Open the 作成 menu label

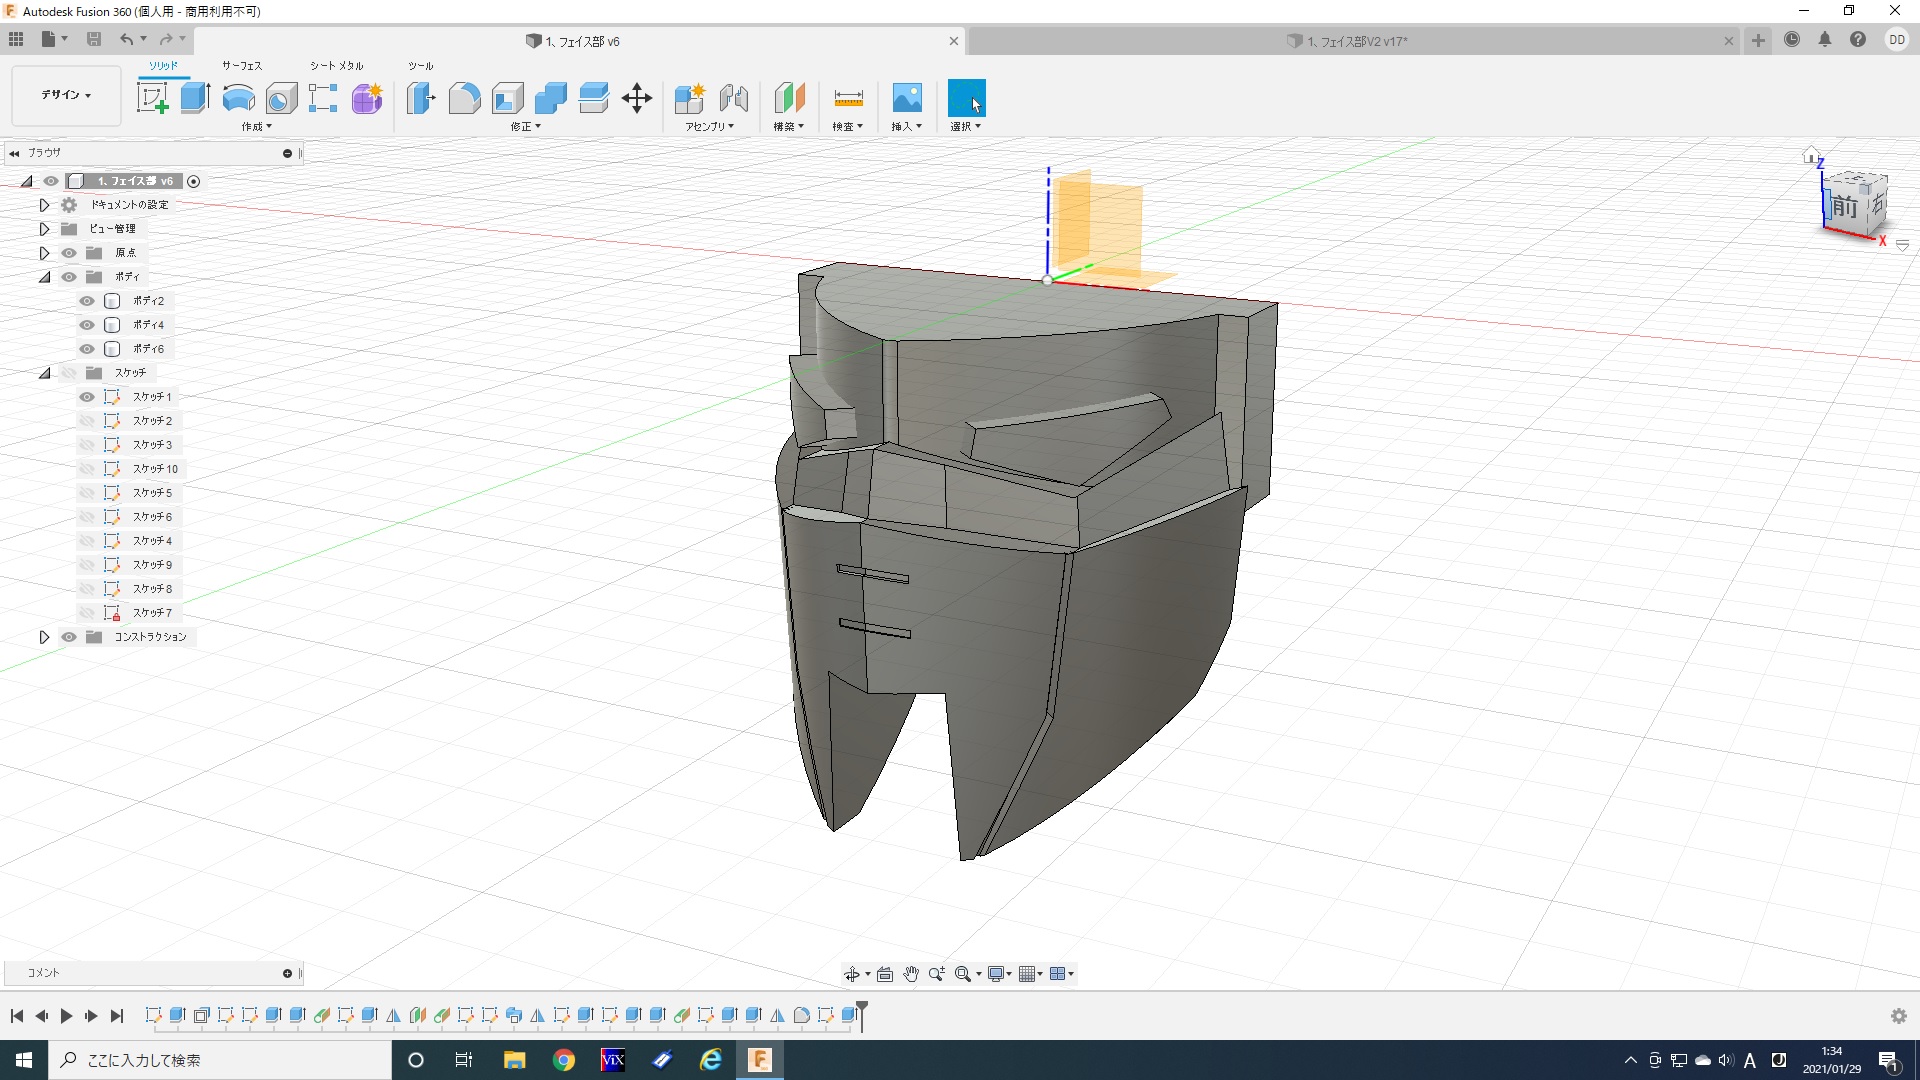pyautogui.click(x=256, y=127)
